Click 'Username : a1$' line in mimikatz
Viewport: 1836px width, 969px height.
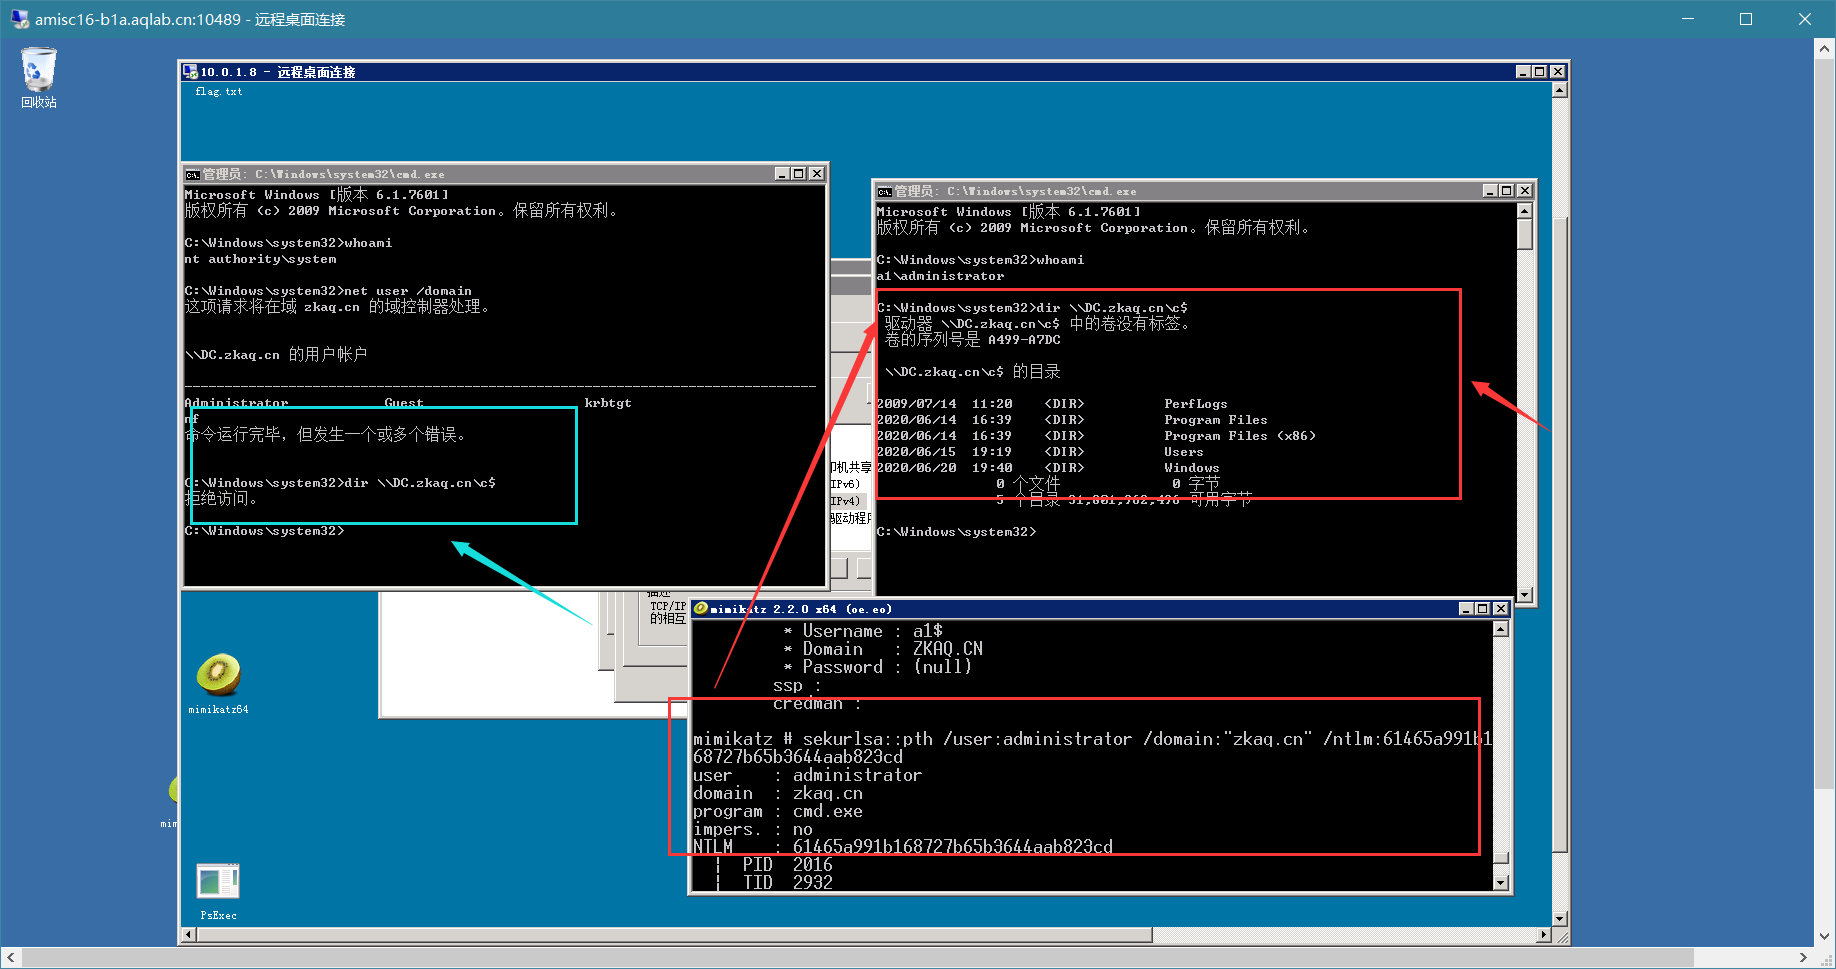863,631
